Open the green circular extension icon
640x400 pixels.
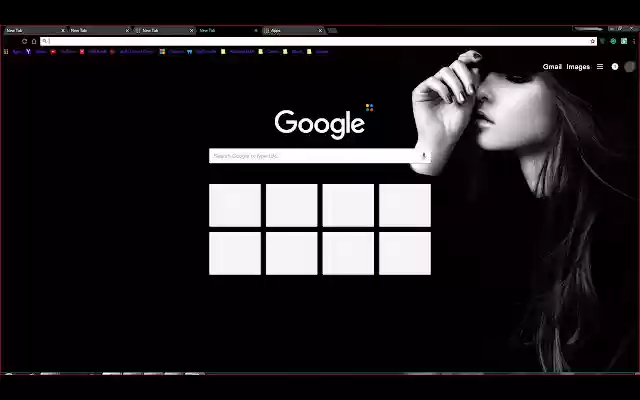tap(613, 41)
